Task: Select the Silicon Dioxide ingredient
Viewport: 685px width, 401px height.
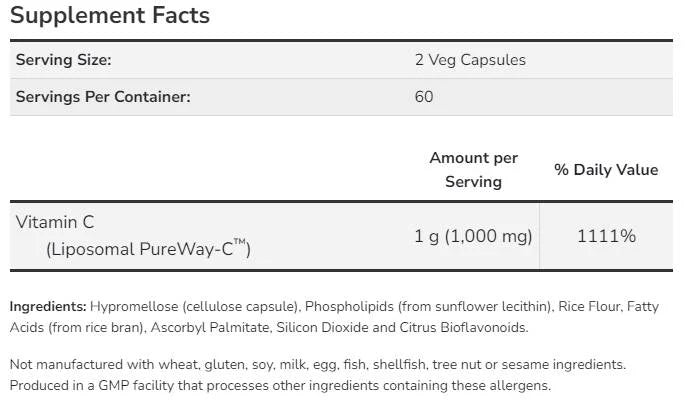Action: tap(316, 327)
